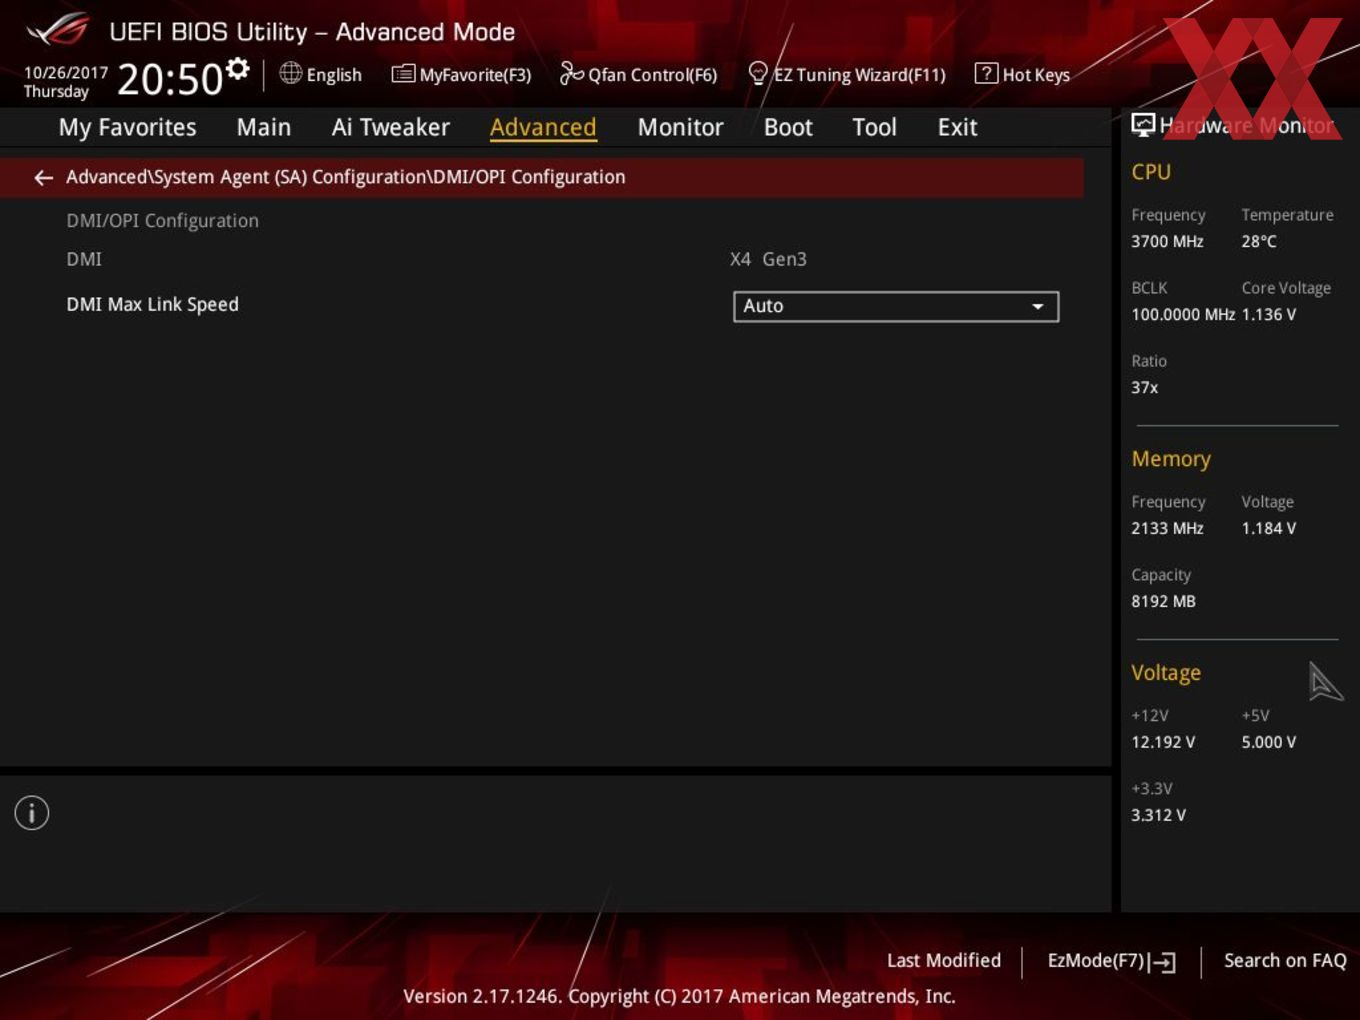Image resolution: width=1360 pixels, height=1020 pixels.
Task: Open the Boot tab
Action: click(x=788, y=127)
